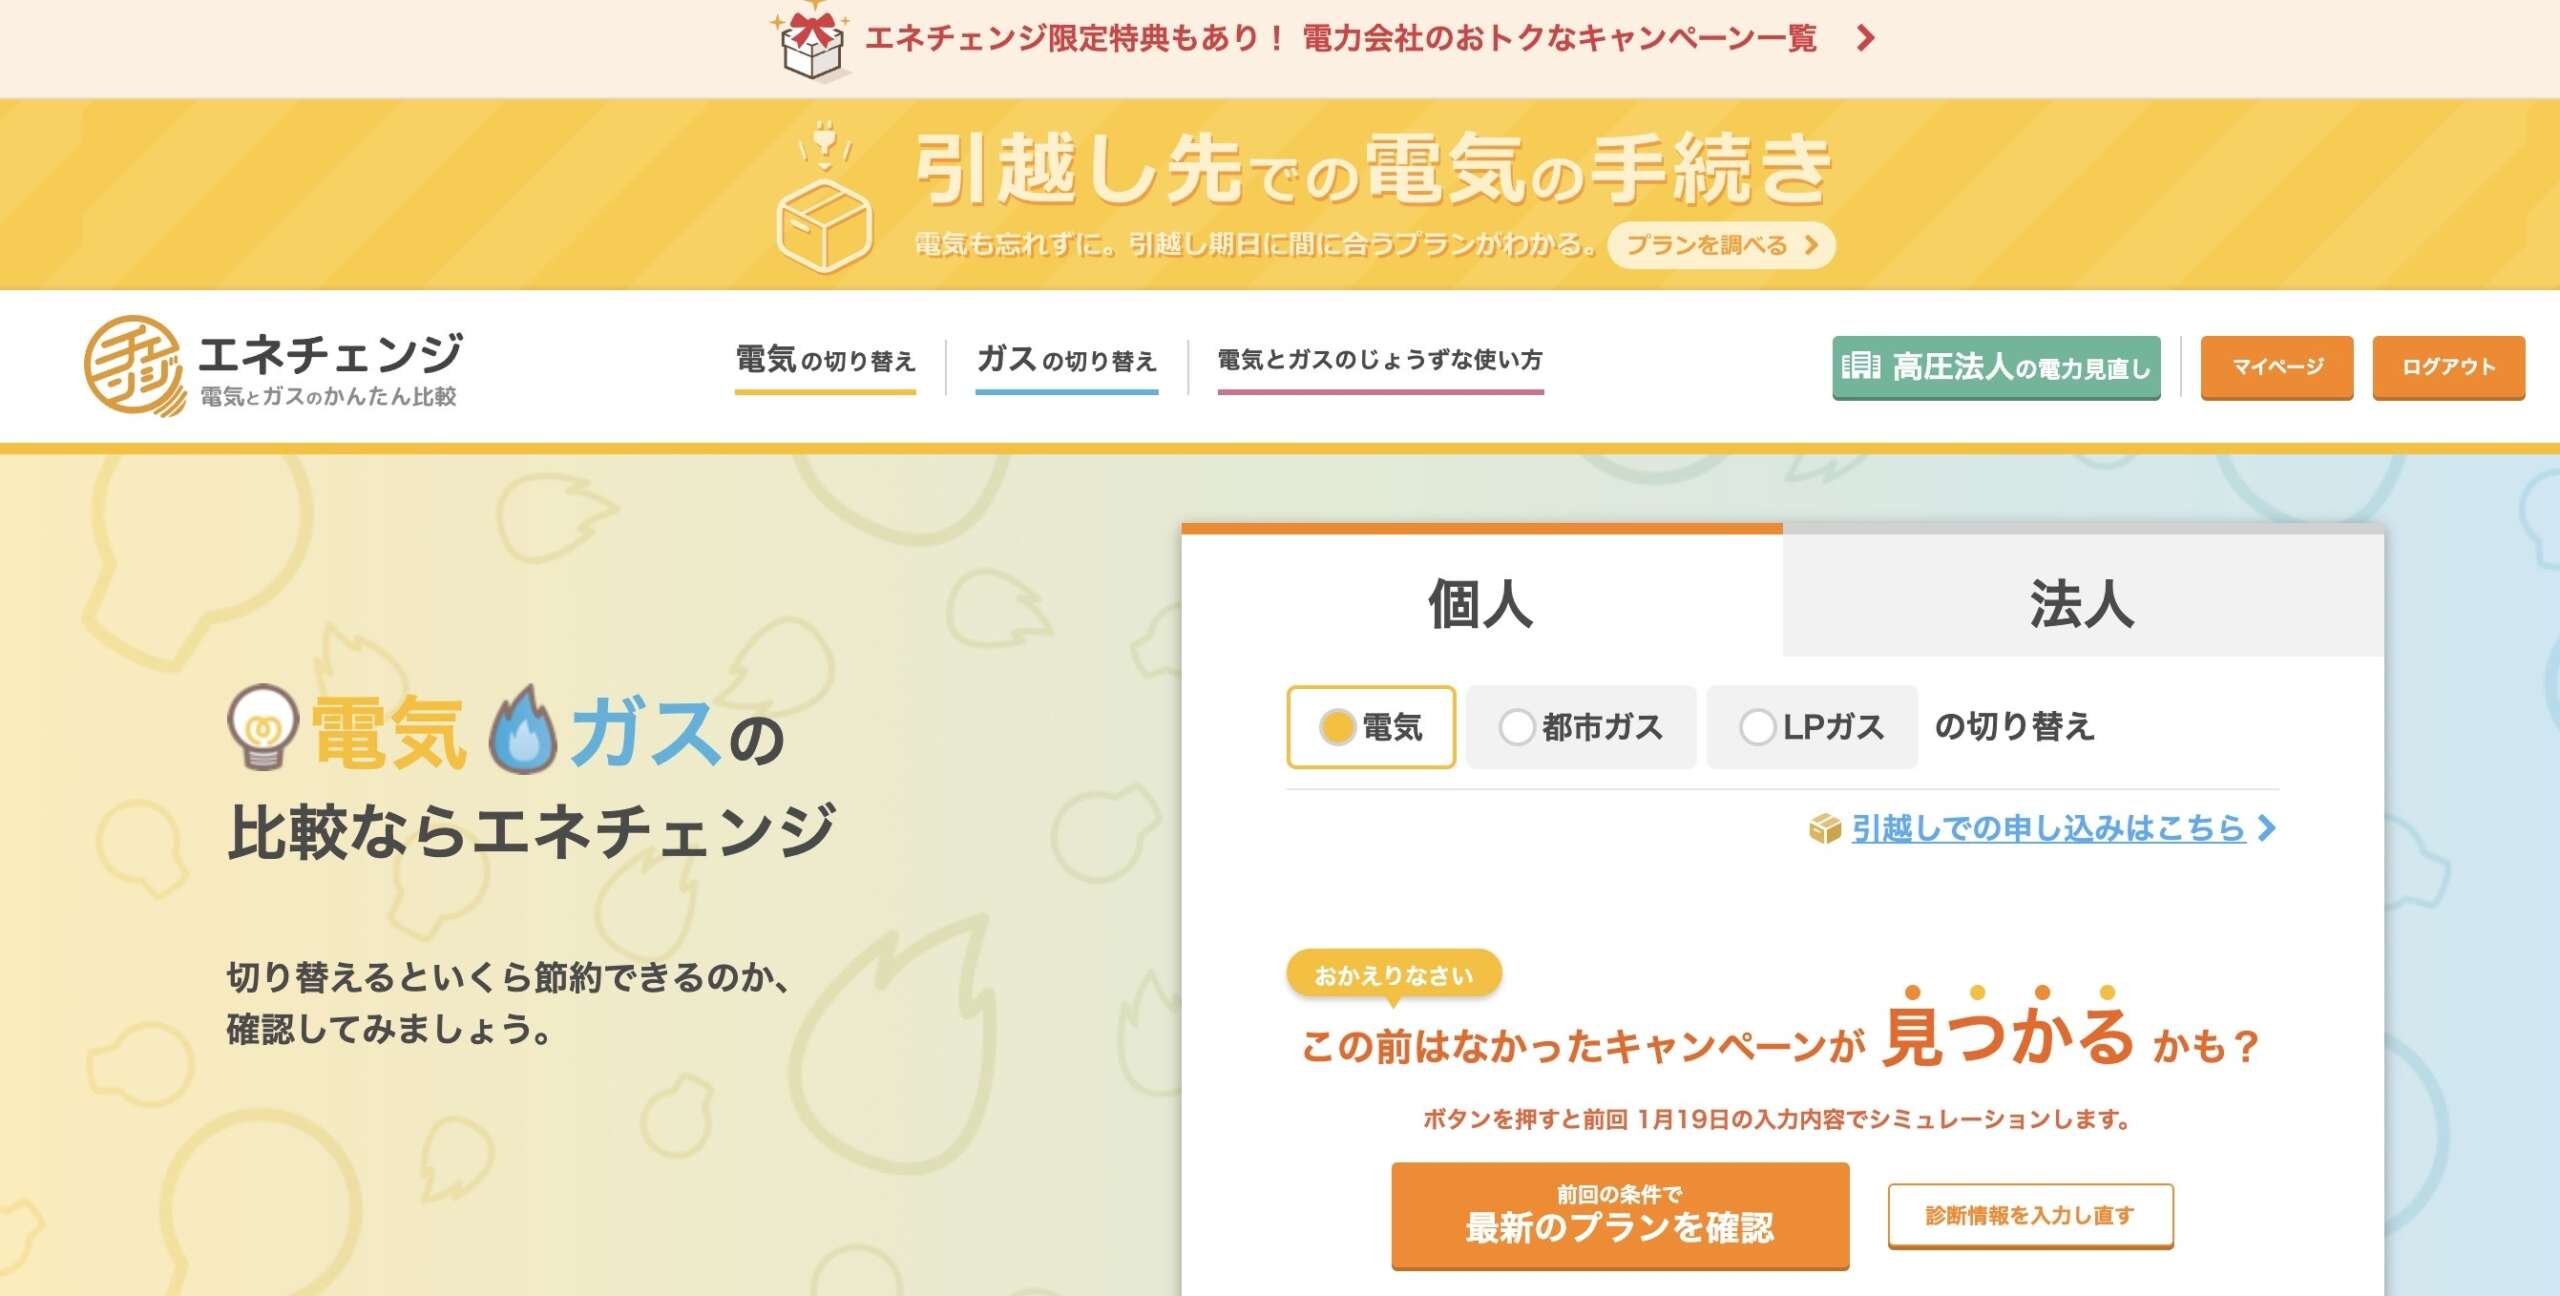Click 電気も忘れずに banner subtitle text
The width and height of the screenshot is (2560, 1296).
[x=1255, y=245]
